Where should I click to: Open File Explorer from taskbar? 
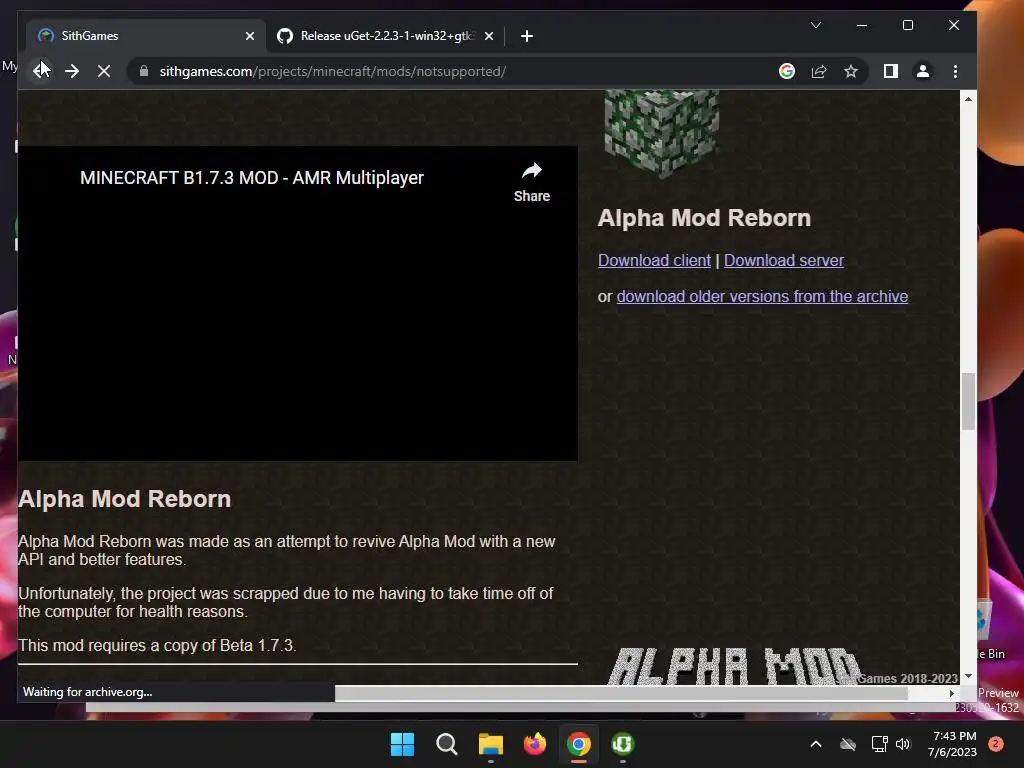[x=490, y=744]
